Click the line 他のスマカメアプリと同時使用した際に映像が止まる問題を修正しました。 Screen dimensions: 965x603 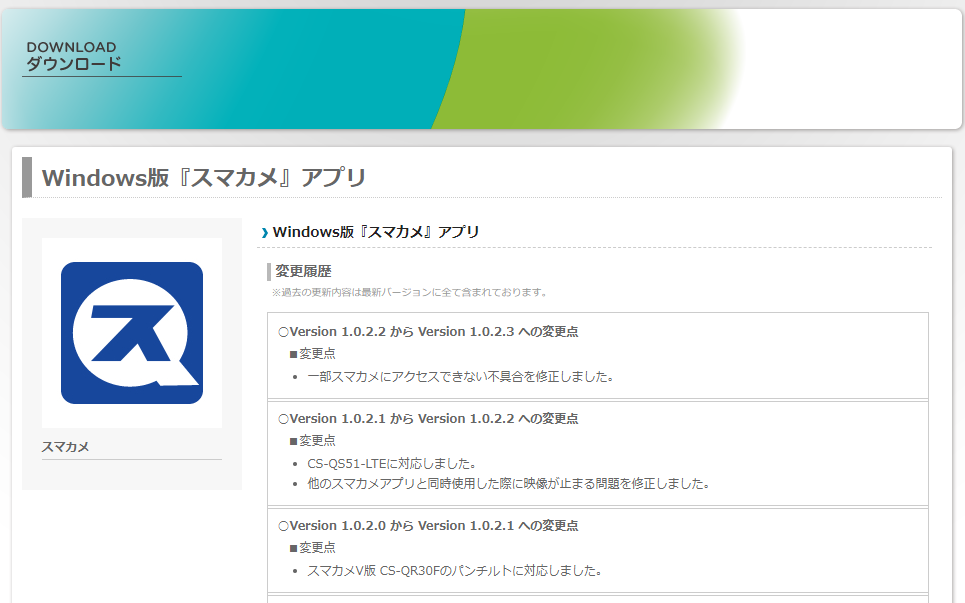[x=508, y=484]
